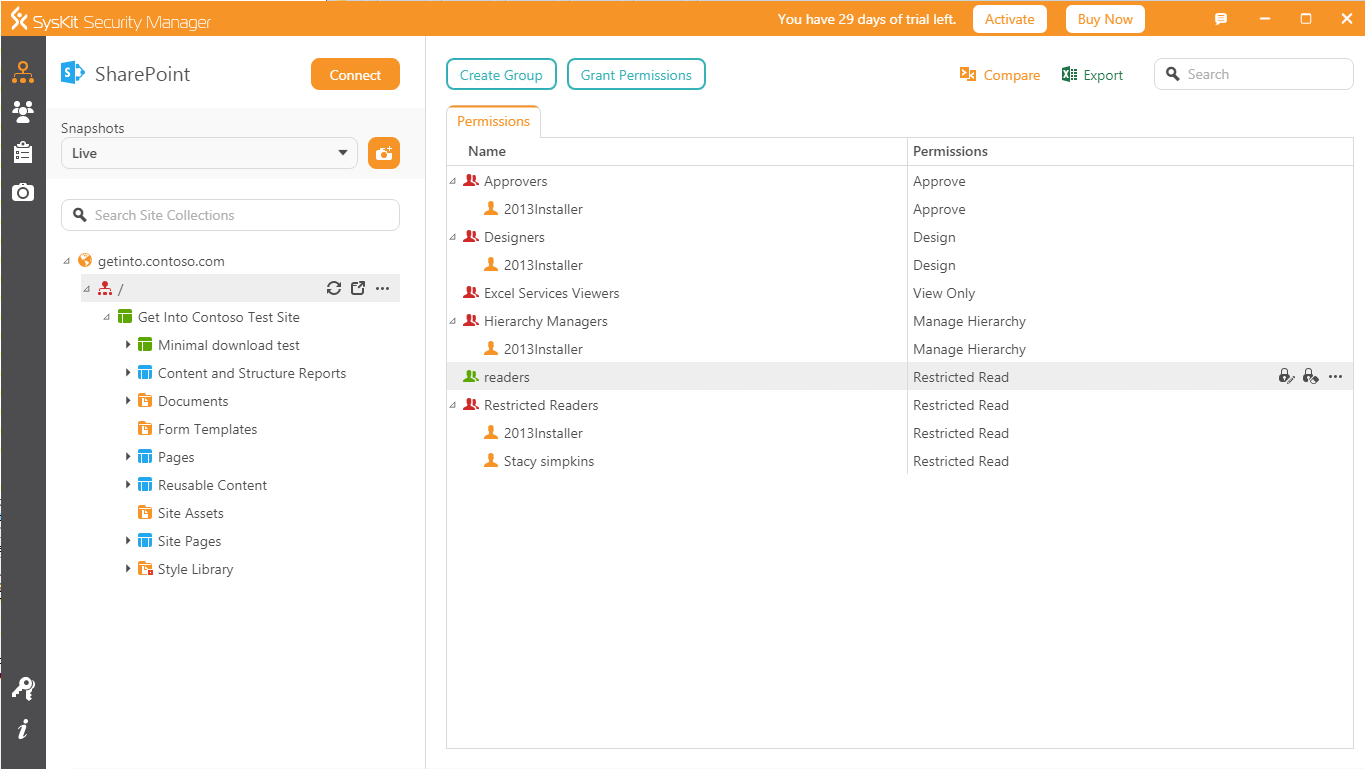Sort by the Name column header

(677, 151)
